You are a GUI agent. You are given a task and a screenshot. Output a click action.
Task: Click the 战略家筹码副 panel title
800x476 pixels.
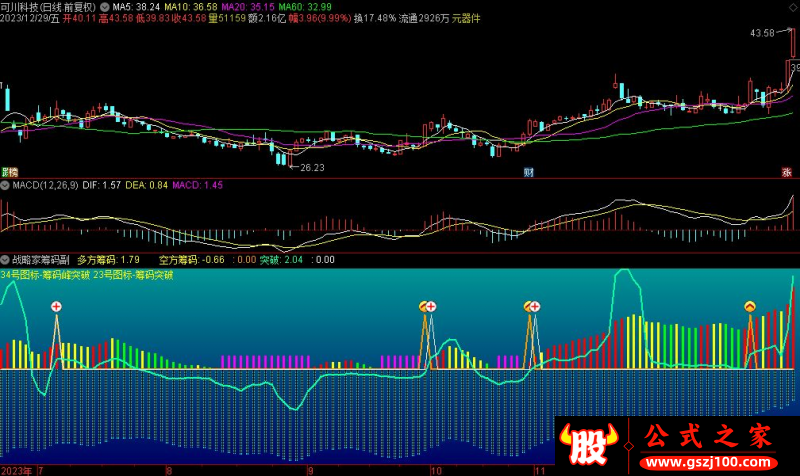[x=40, y=260]
